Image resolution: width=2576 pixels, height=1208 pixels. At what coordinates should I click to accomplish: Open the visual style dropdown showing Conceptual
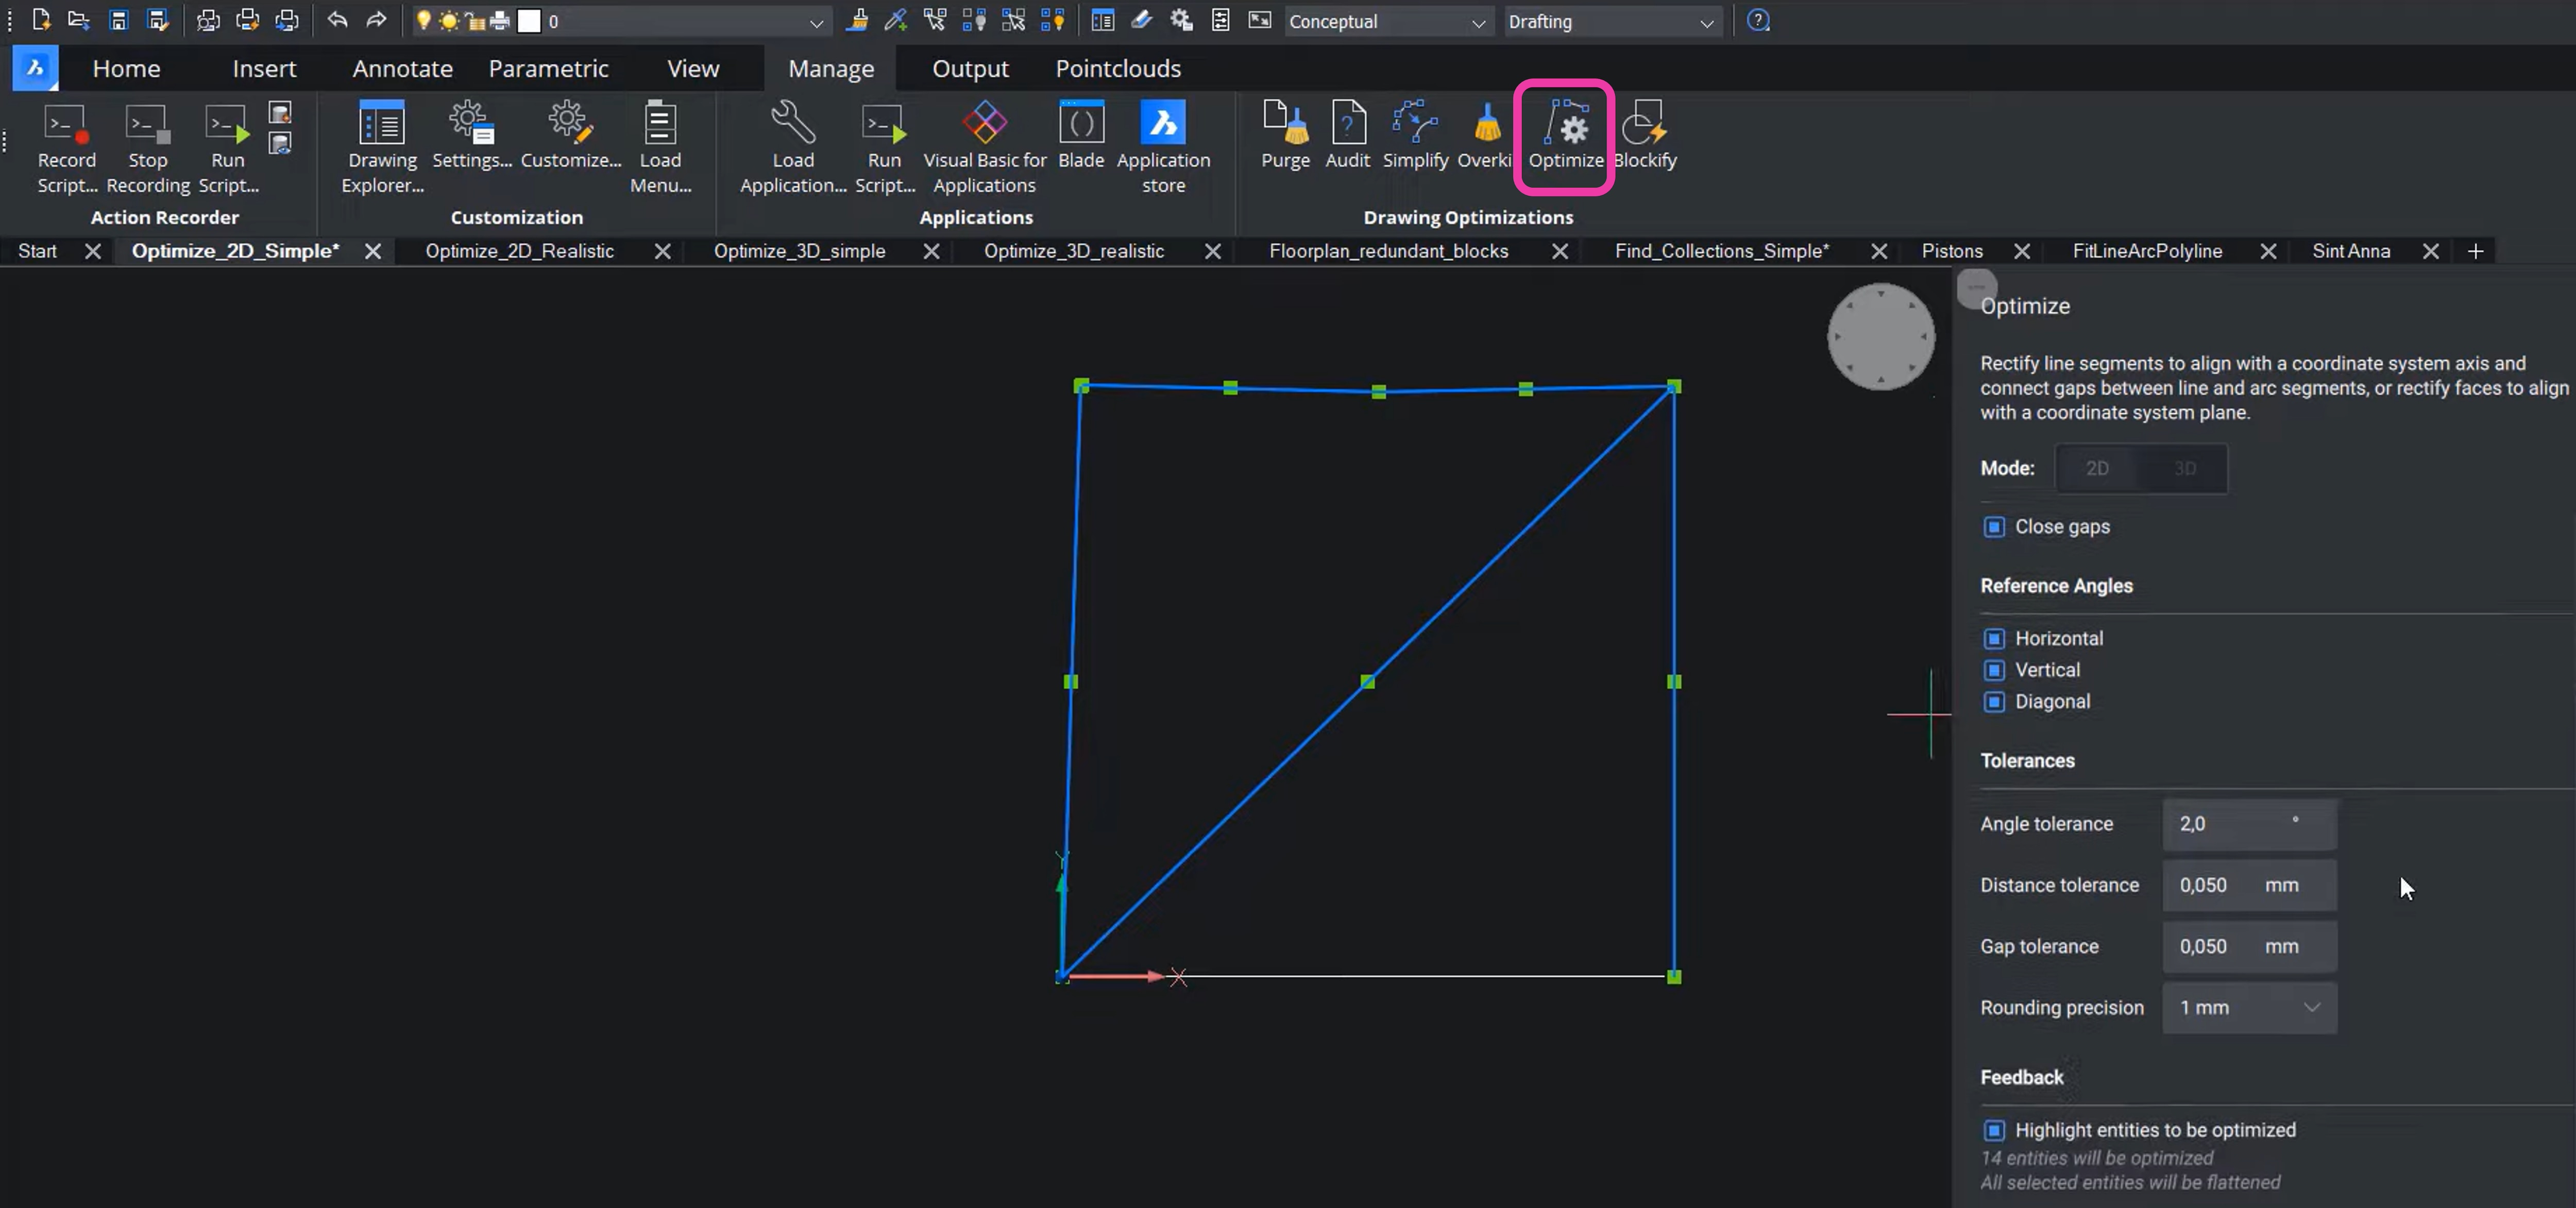click(1477, 21)
